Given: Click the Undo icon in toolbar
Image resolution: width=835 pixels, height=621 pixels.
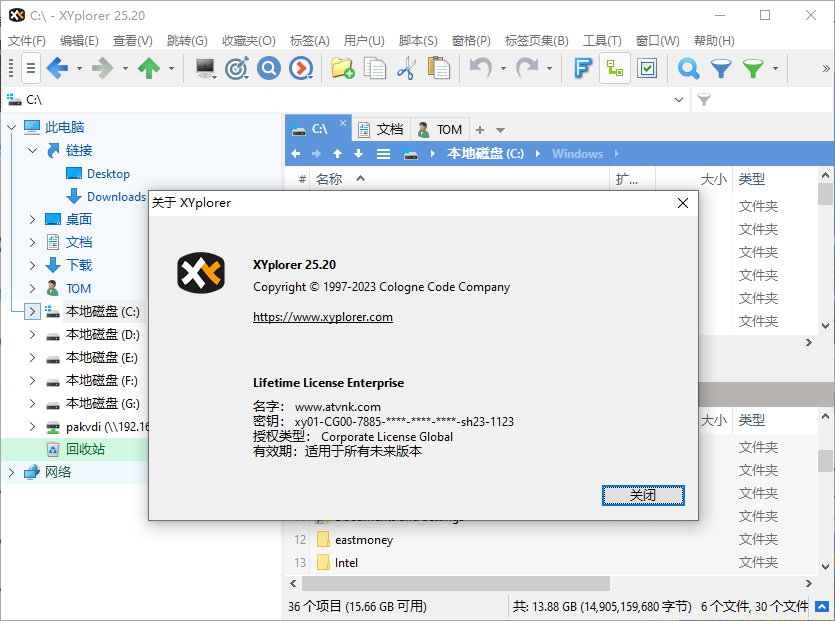Looking at the screenshot, I should click(480, 68).
